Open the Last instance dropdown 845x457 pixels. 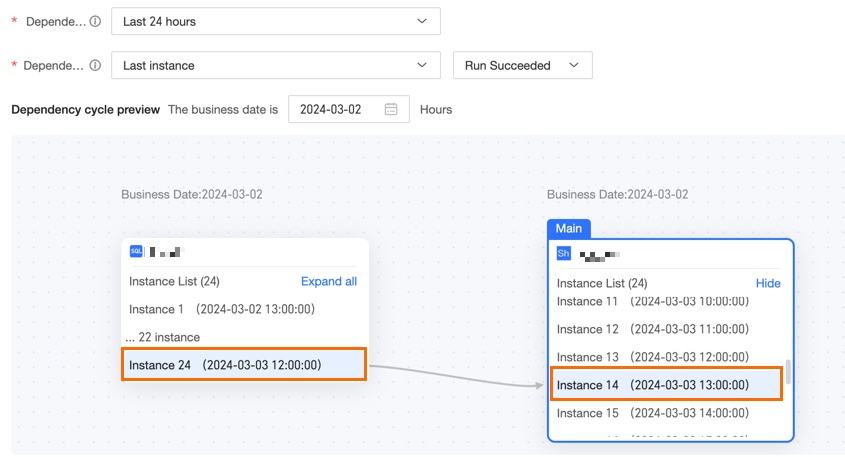click(276, 65)
